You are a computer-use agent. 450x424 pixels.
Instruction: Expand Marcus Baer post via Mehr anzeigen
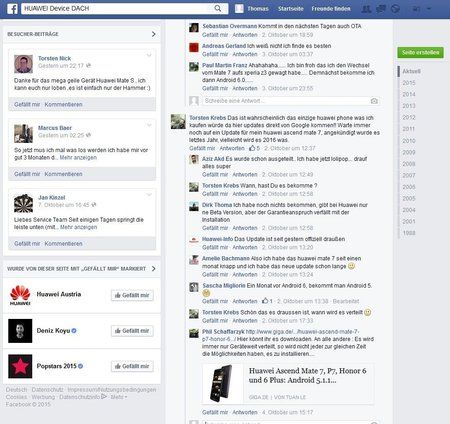[x=78, y=158]
